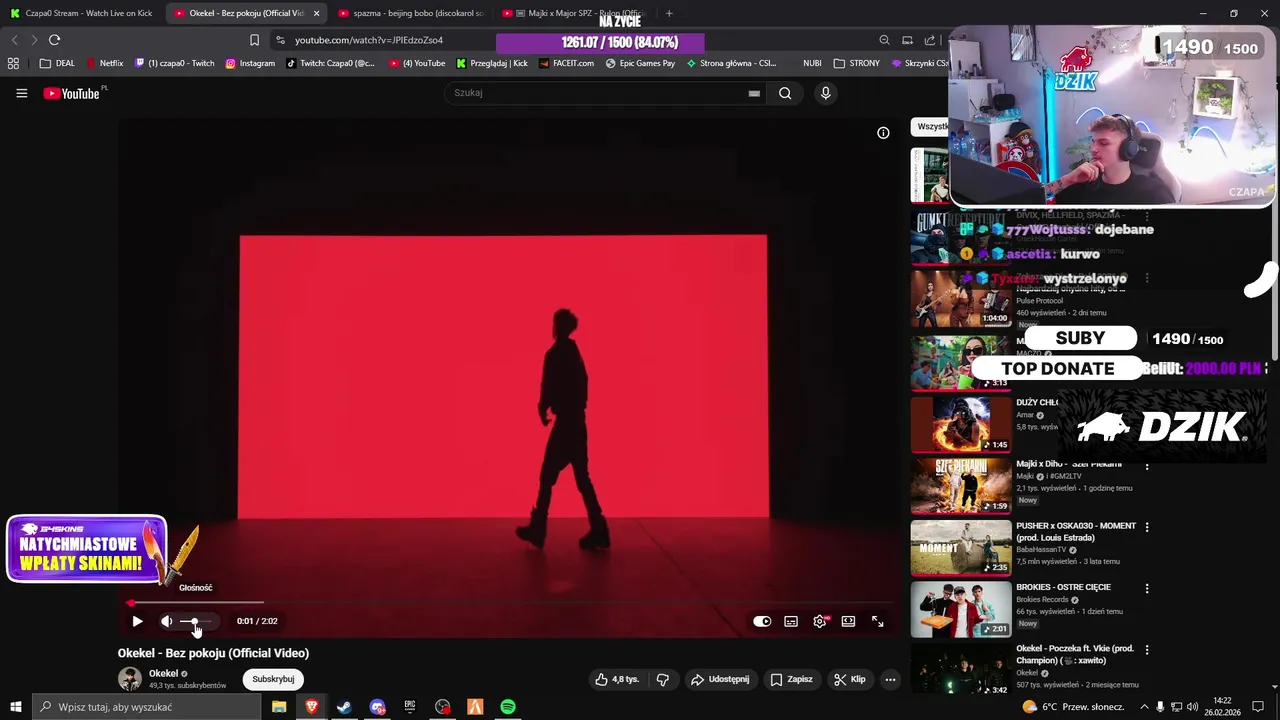This screenshot has width=1280, height=720.
Task: Open options for BROKIES - OSTRE CIĘCIE
Action: pyautogui.click(x=1147, y=589)
